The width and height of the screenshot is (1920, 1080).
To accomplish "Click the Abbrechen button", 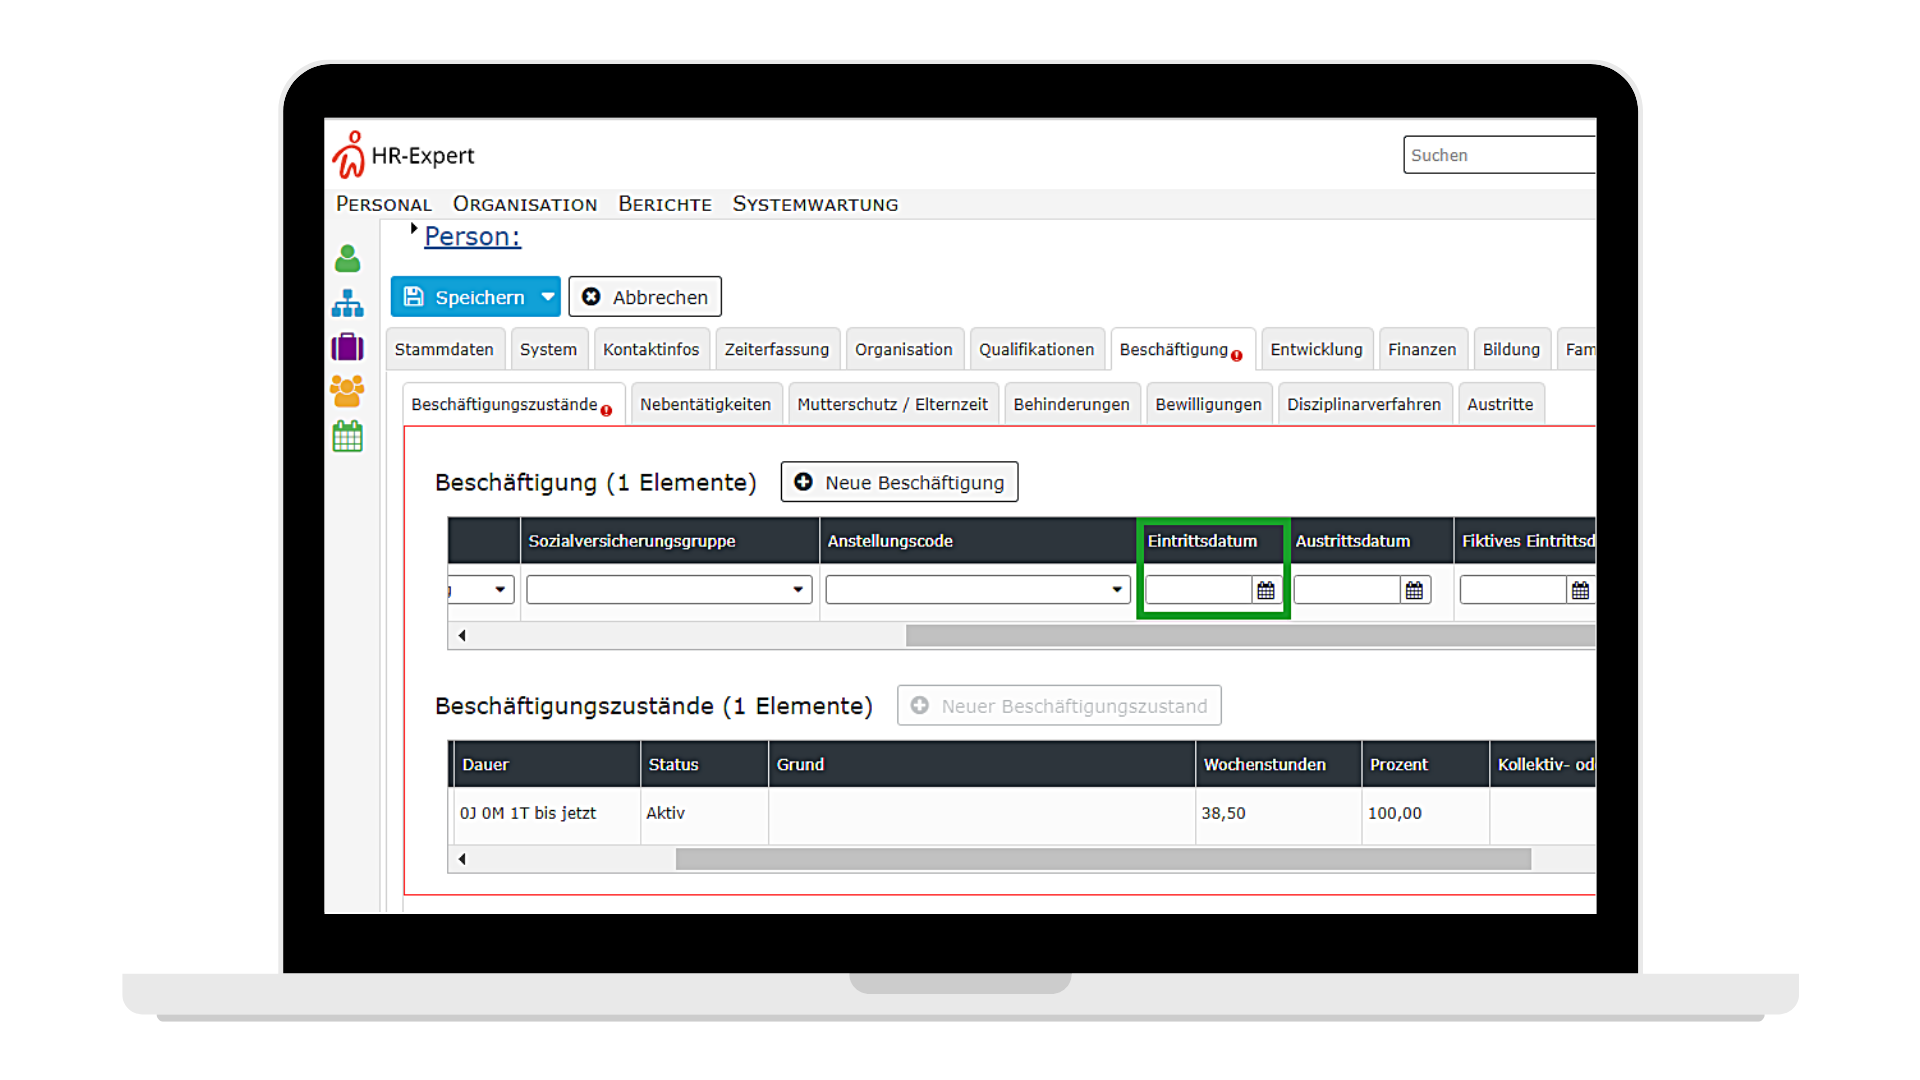I will [x=645, y=297].
